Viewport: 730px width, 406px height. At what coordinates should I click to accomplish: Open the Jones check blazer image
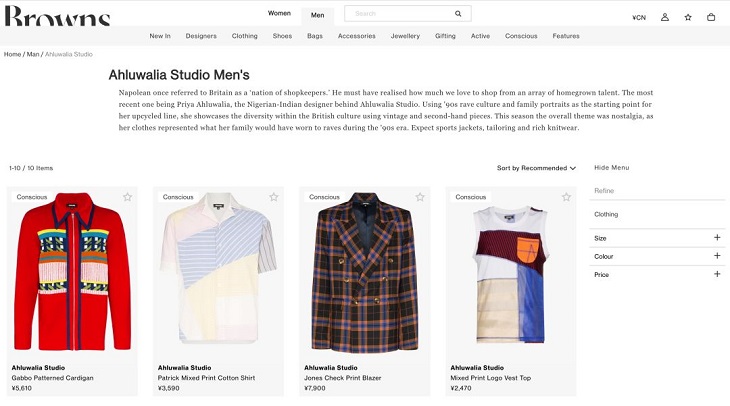click(365, 271)
